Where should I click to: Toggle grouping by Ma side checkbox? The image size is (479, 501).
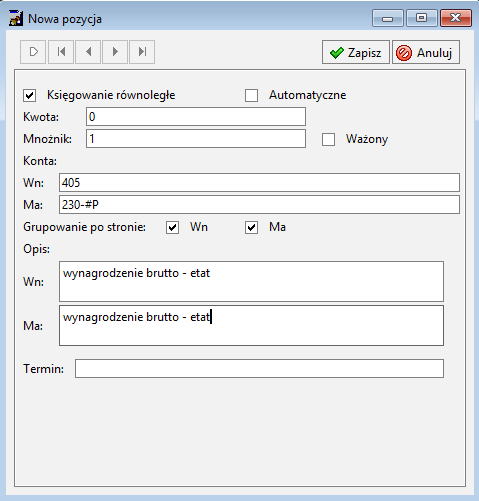(251, 228)
